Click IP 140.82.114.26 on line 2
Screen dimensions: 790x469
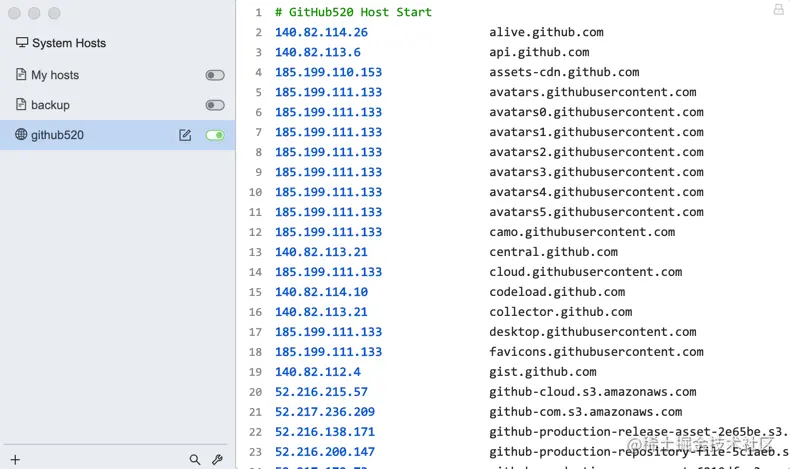321,32
